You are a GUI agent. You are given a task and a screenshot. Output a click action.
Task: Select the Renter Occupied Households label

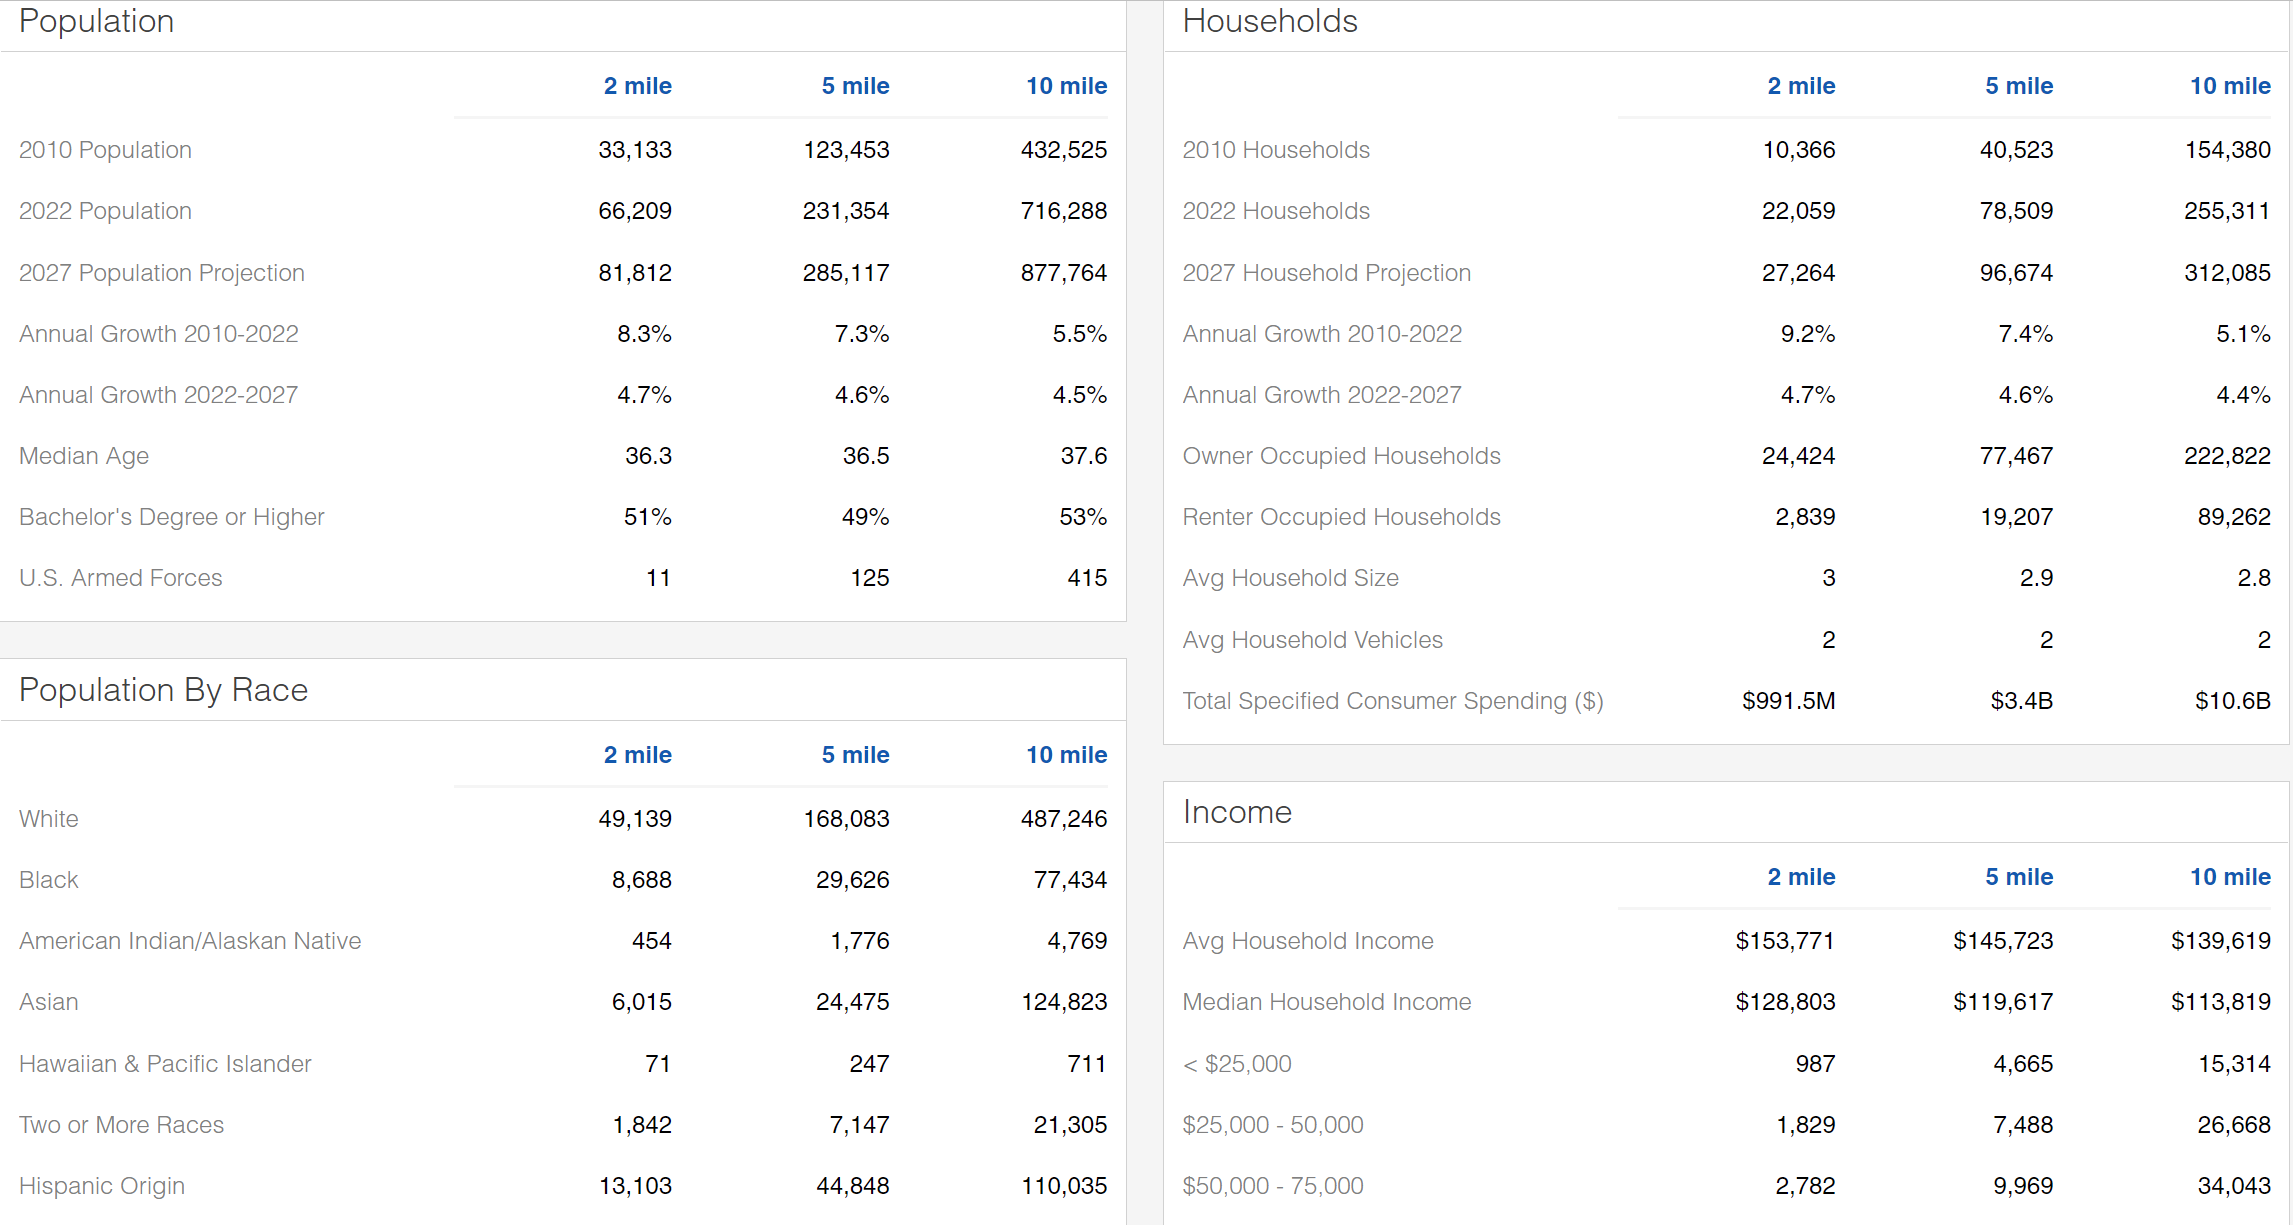[1342, 517]
